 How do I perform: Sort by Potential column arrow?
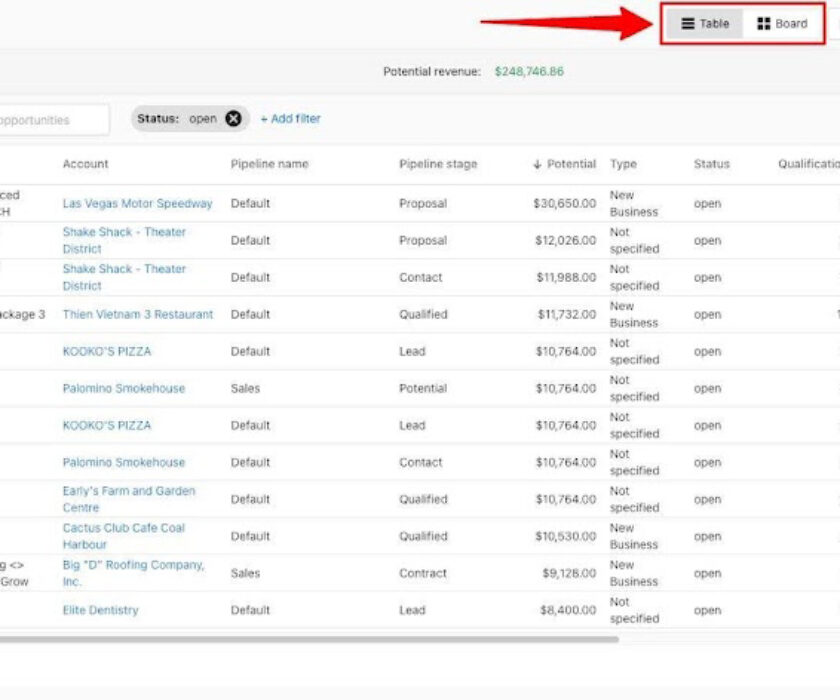(537, 164)
